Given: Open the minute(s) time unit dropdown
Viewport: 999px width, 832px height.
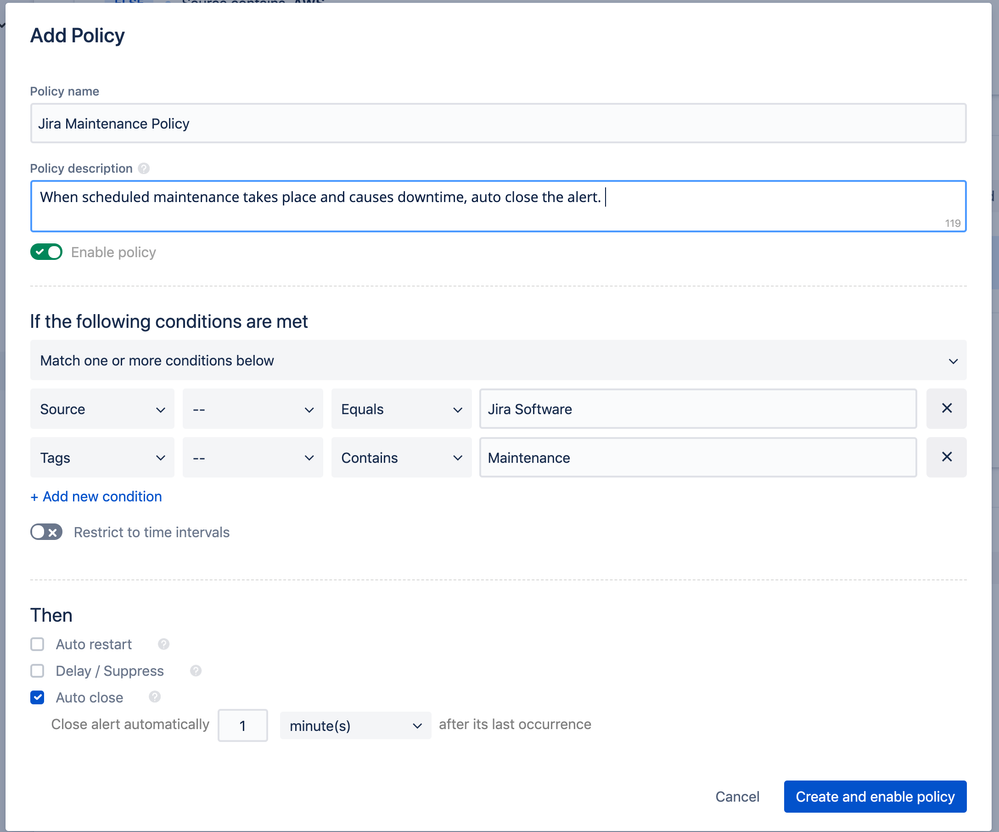Looking at the screenshot, I should point(355,726).
